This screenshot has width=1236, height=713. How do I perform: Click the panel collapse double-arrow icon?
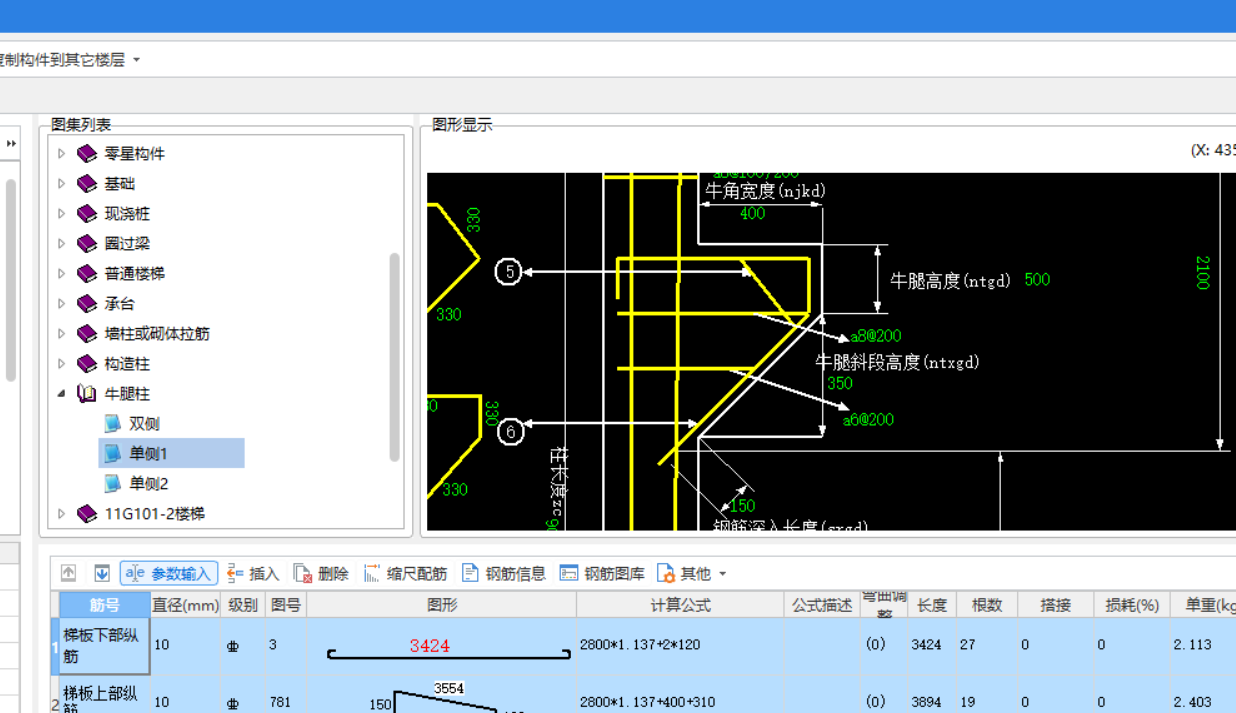11,144
